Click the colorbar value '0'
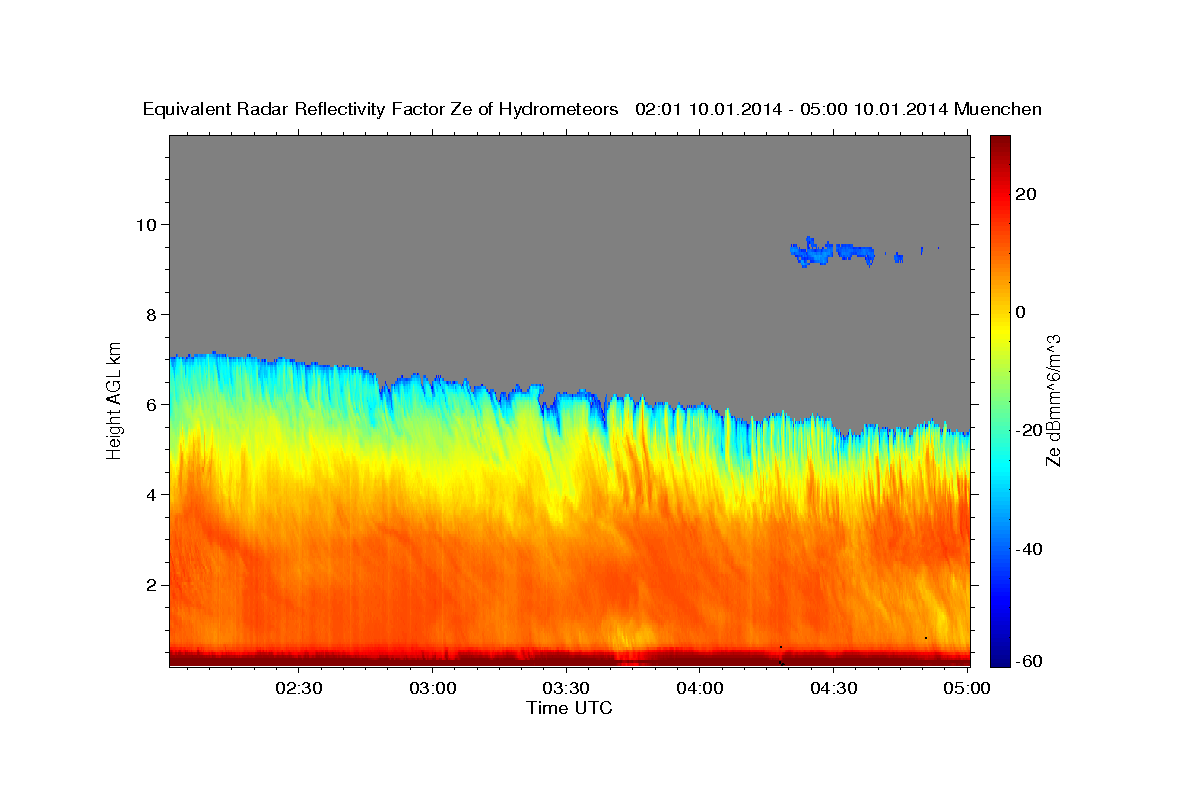Screen dimensions: 1200x800 click(x=1020, y=312)
